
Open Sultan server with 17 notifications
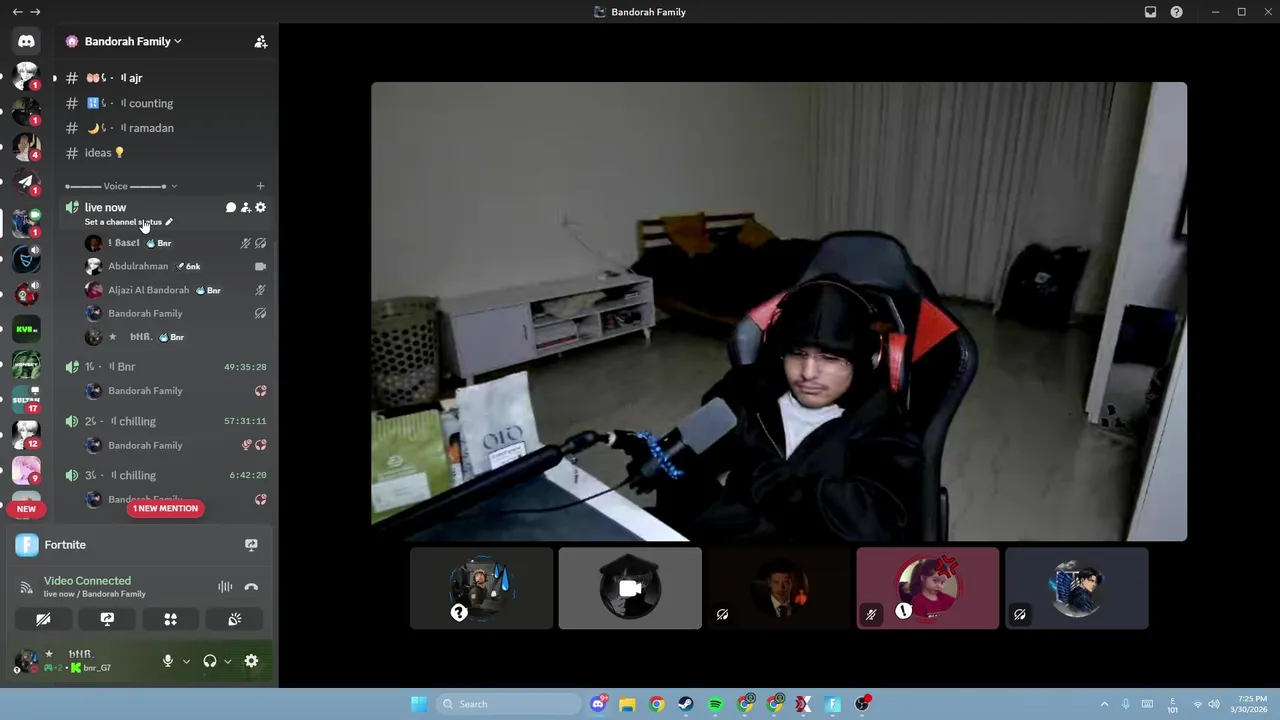26,398
